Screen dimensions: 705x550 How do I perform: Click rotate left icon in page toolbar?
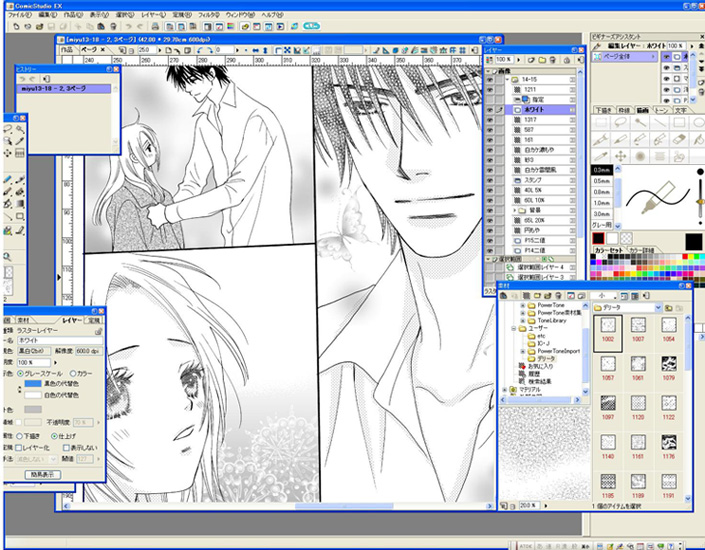tap(200, 50)
